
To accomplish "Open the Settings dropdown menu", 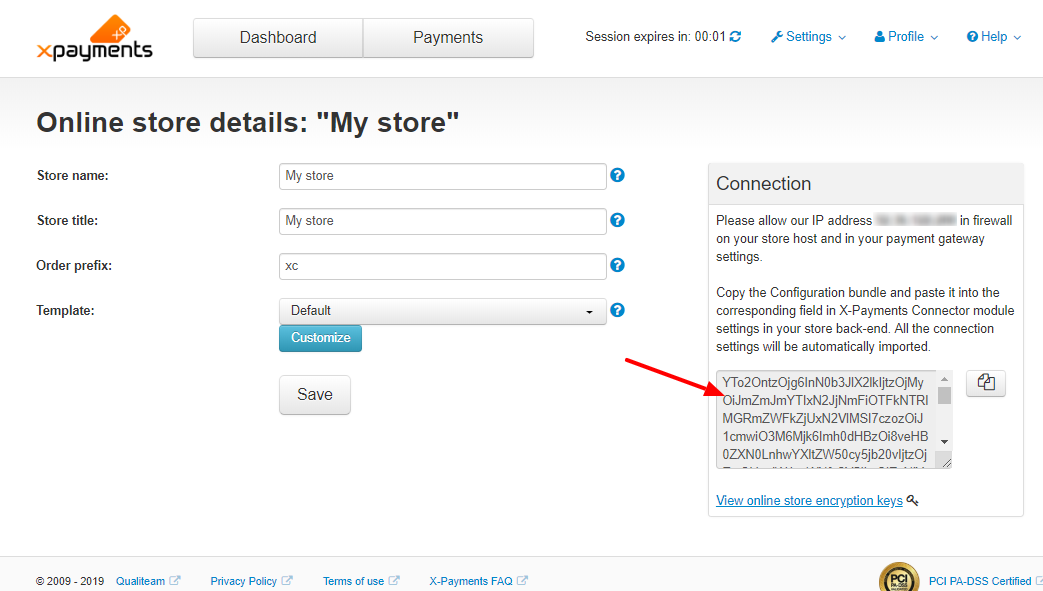I will pyautogui.click(x=808, y=37).
